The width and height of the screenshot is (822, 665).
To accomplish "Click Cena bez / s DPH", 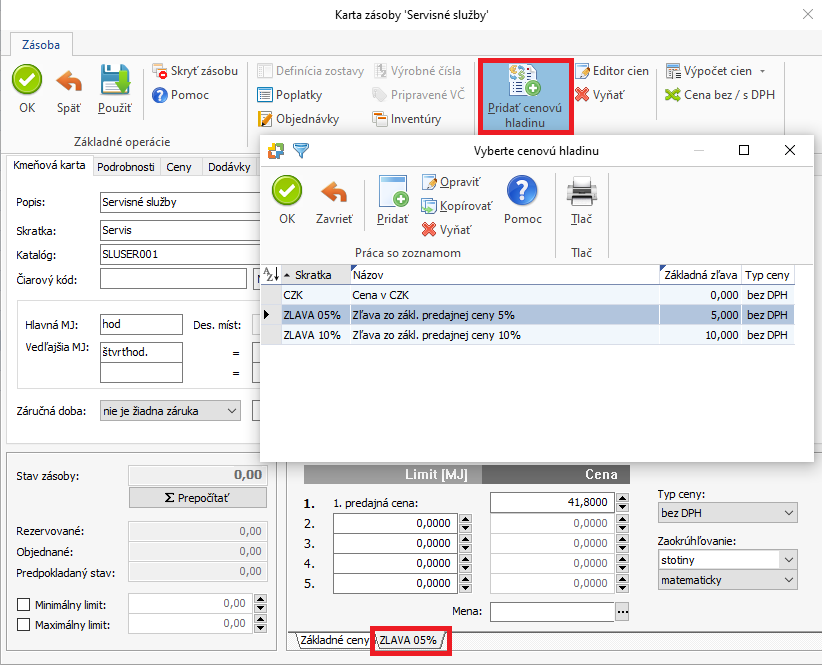I will click(720, 95).
